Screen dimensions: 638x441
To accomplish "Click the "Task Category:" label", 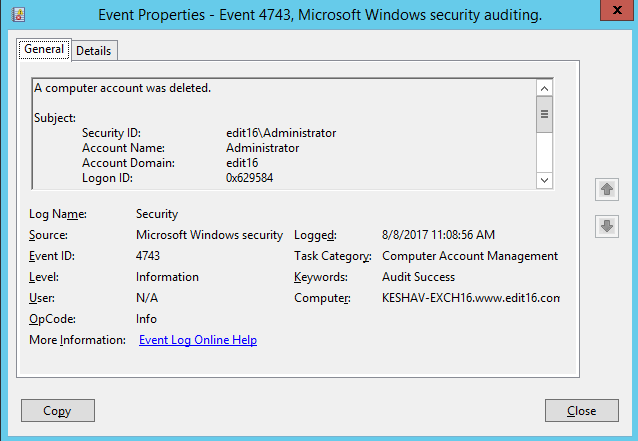I will pyautogui.click(x=333, y=256).
